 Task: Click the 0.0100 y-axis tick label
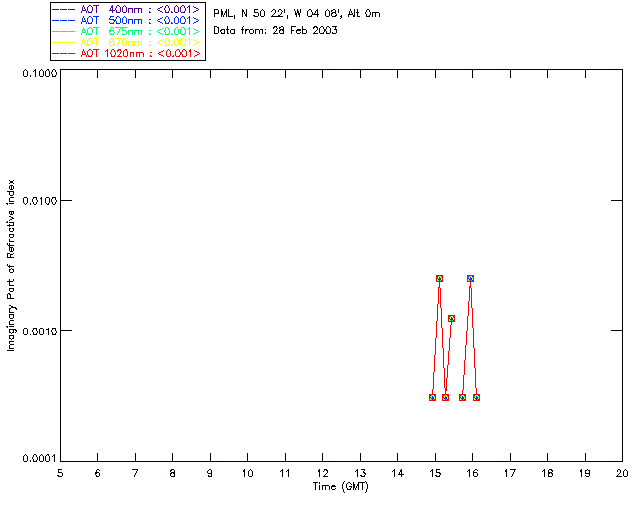coord(40,201)
